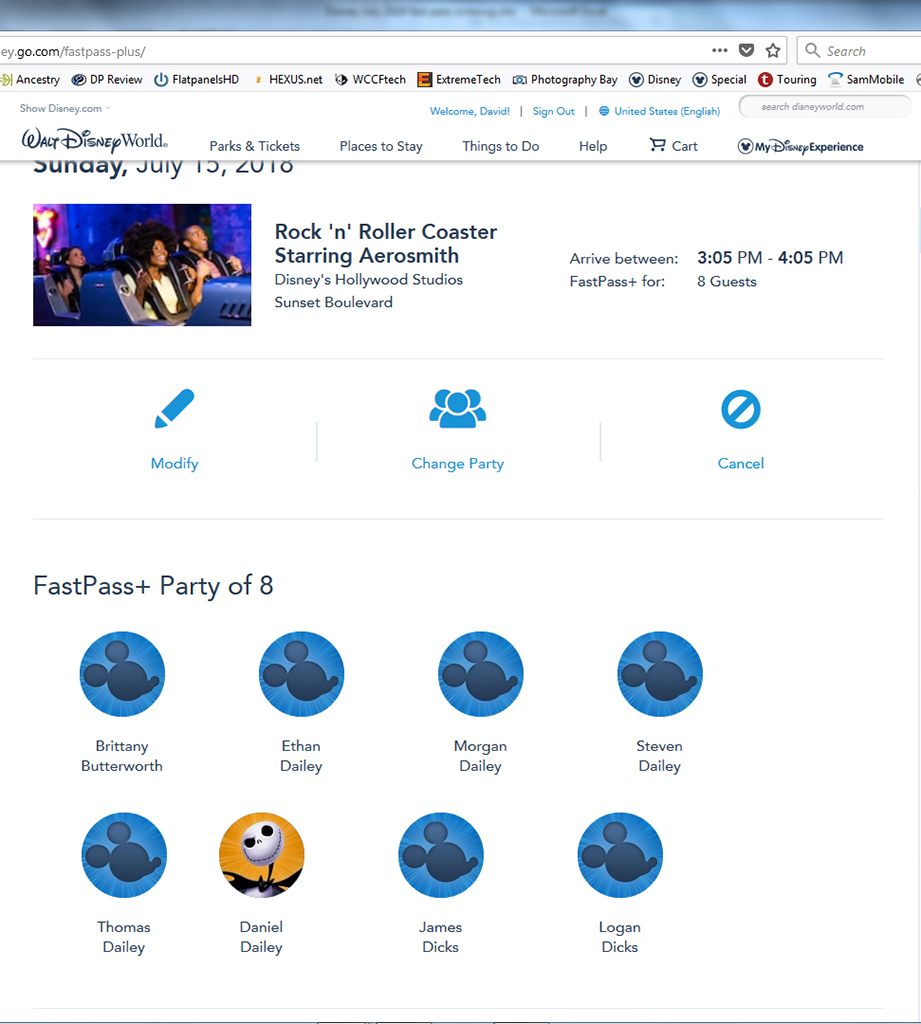Open the Ancestry bookmark
This screenshot has width=921, height=1024.
(30, 80)
